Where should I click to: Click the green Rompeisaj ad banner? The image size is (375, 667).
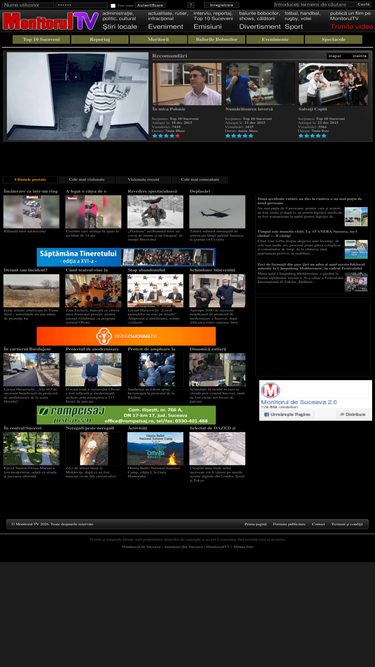pos(126,415)
